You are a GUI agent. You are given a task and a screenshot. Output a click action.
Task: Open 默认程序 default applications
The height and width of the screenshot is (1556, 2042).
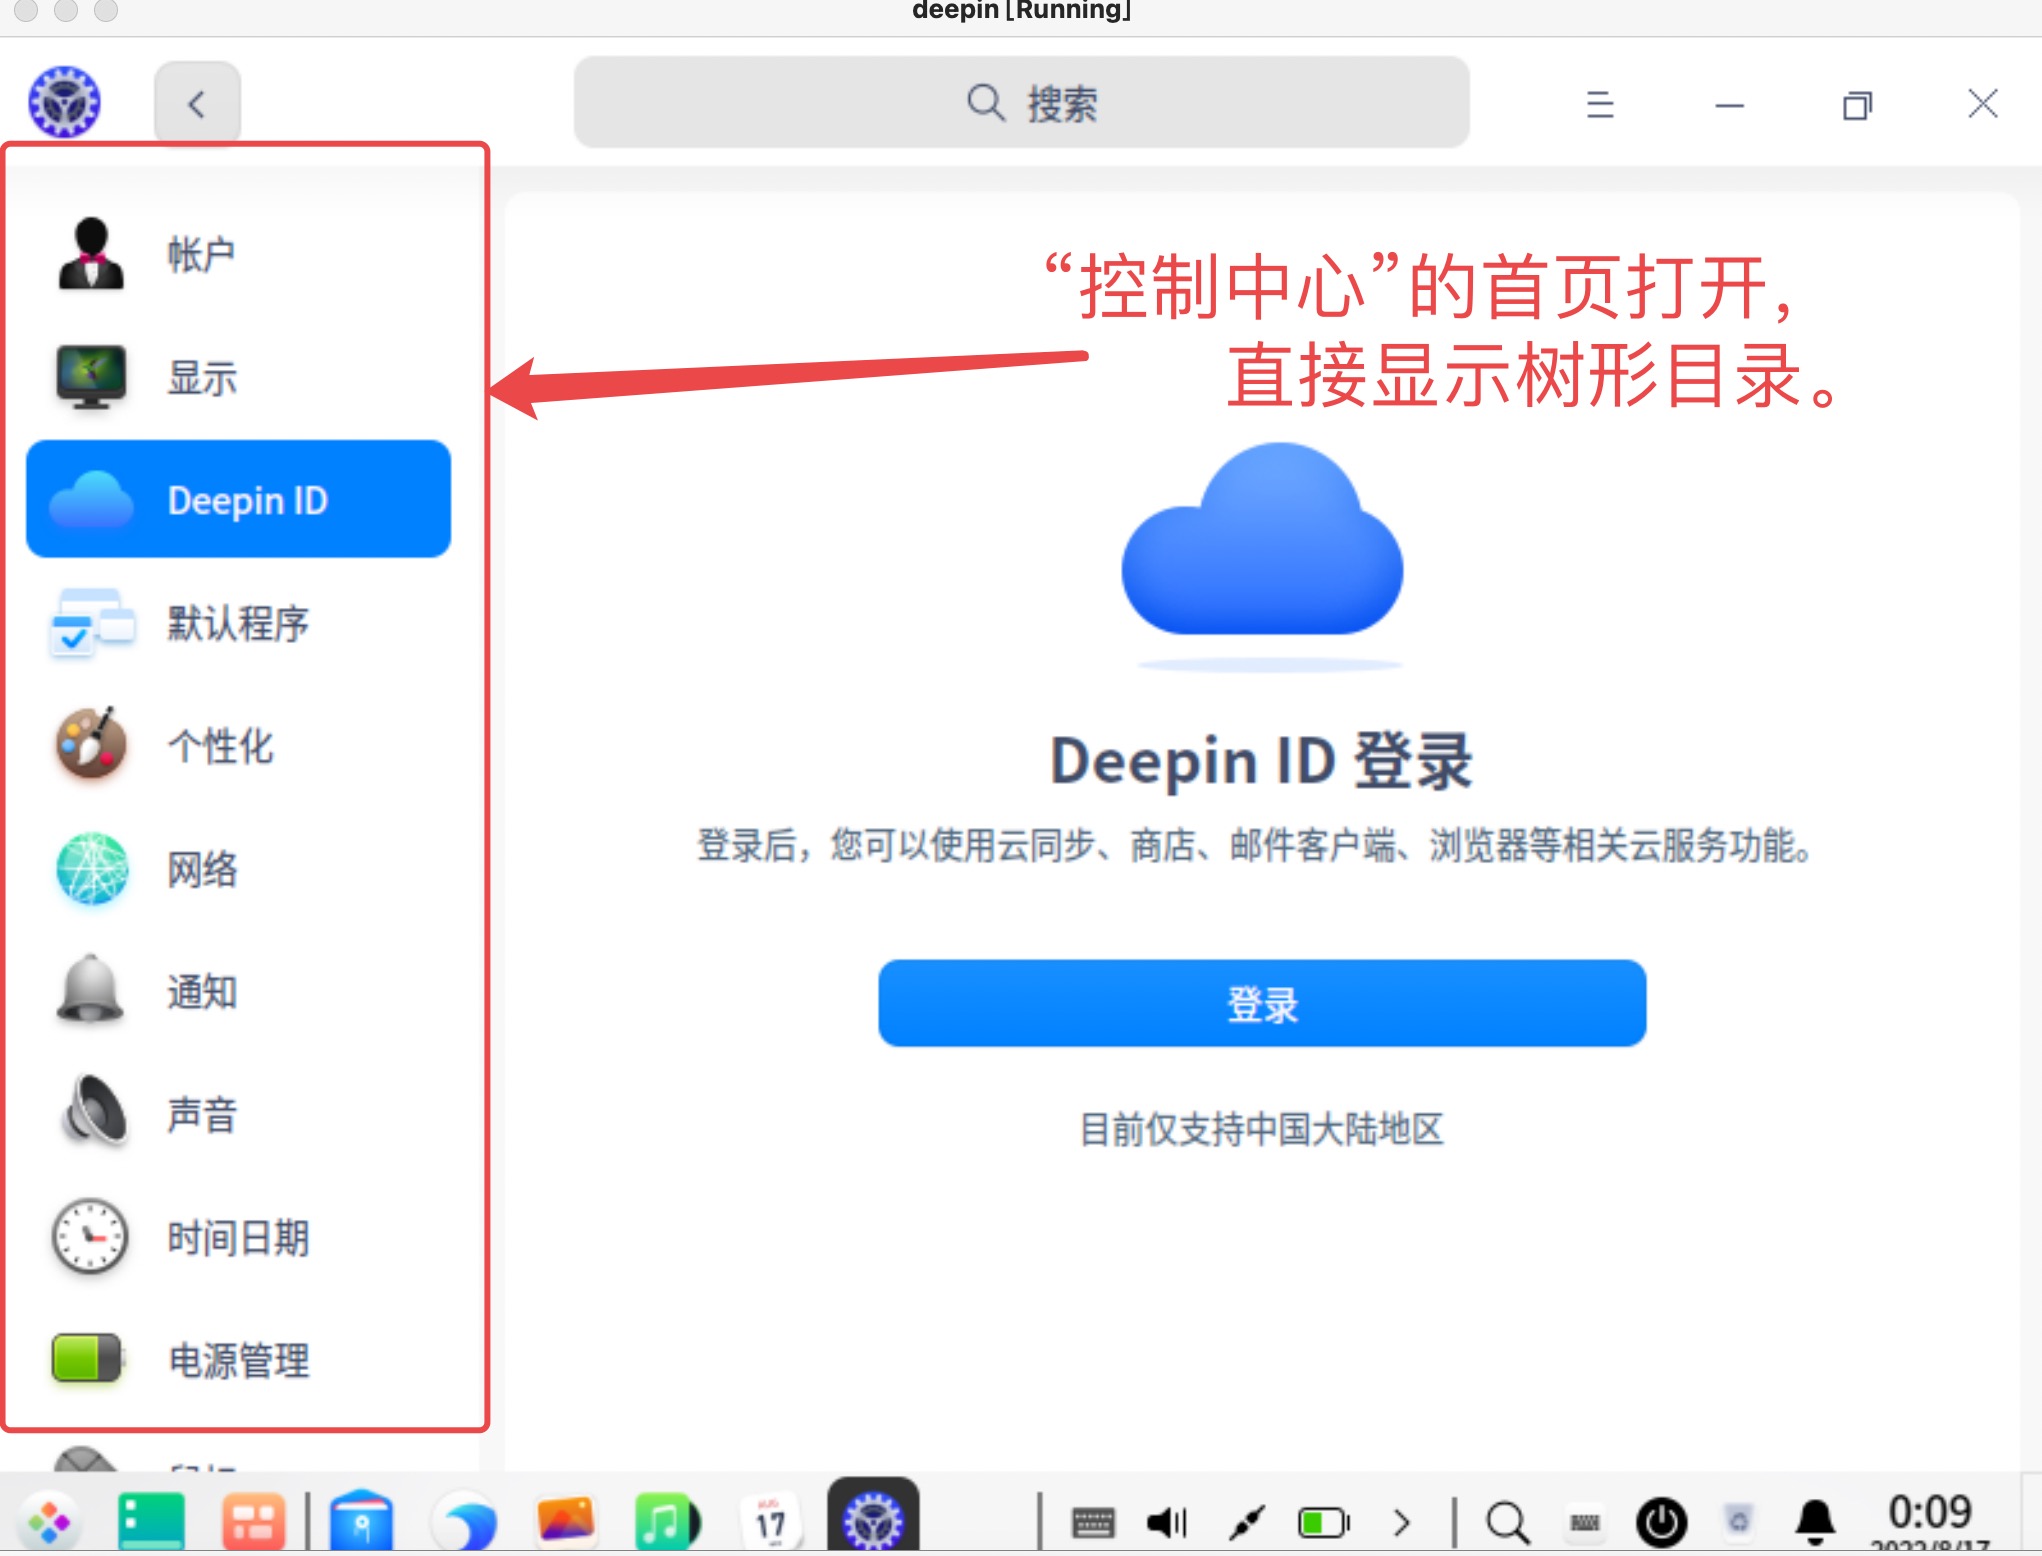[236, 624]
